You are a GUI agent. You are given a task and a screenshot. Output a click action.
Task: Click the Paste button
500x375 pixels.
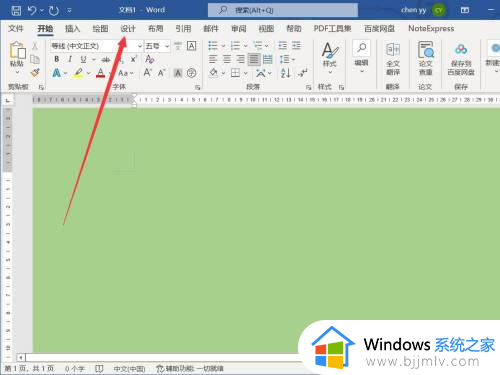point(17,58)
